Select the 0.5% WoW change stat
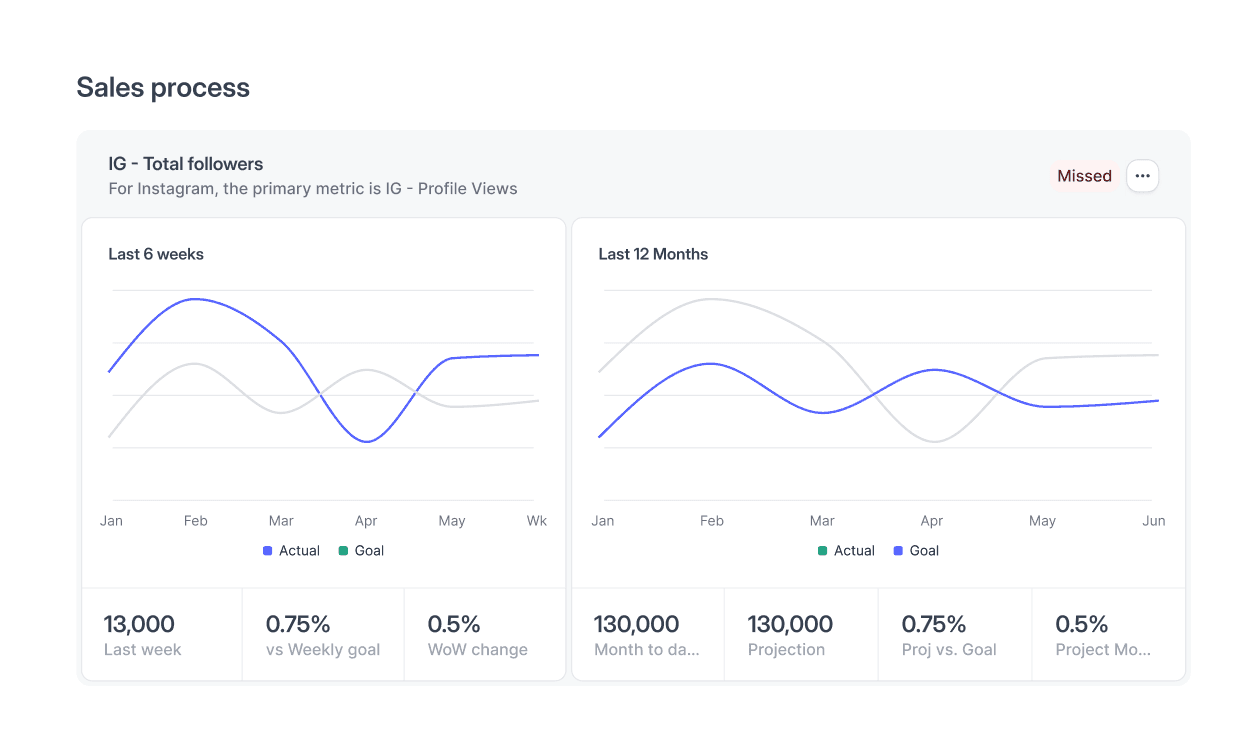This screenshot has width=1260, height=756. [485, 635]
